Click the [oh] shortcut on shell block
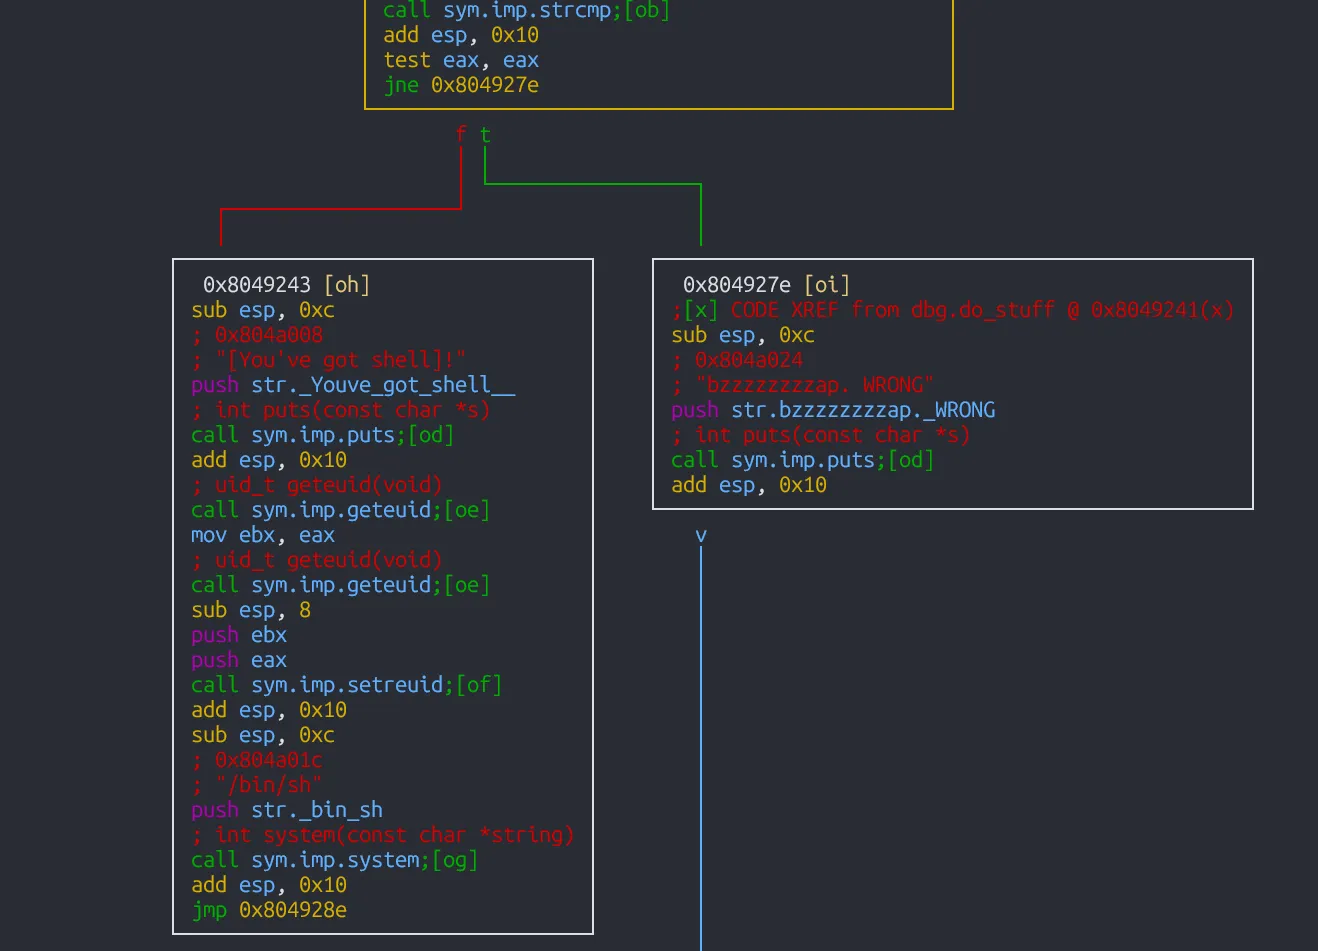The width and height of the screenshot is (1318, 951). (347, 284)
